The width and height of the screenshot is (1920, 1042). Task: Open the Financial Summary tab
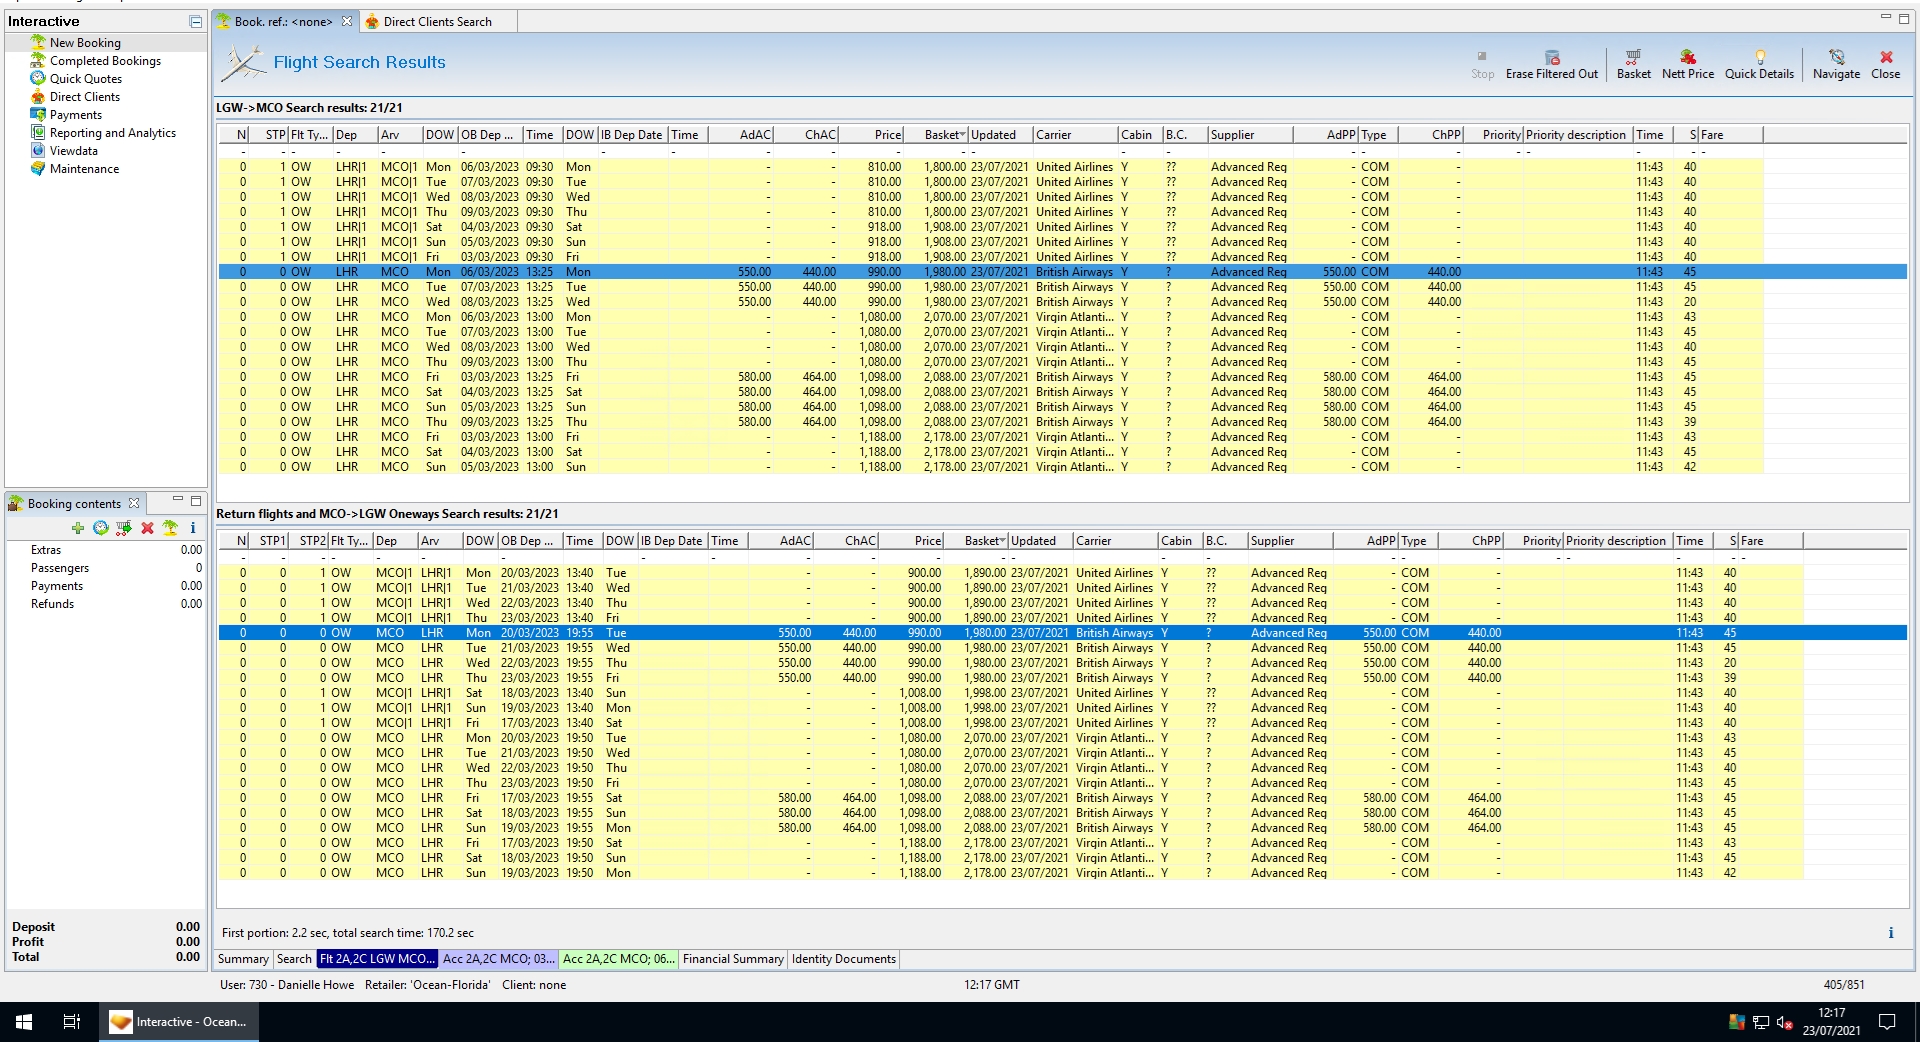point(732,959)
